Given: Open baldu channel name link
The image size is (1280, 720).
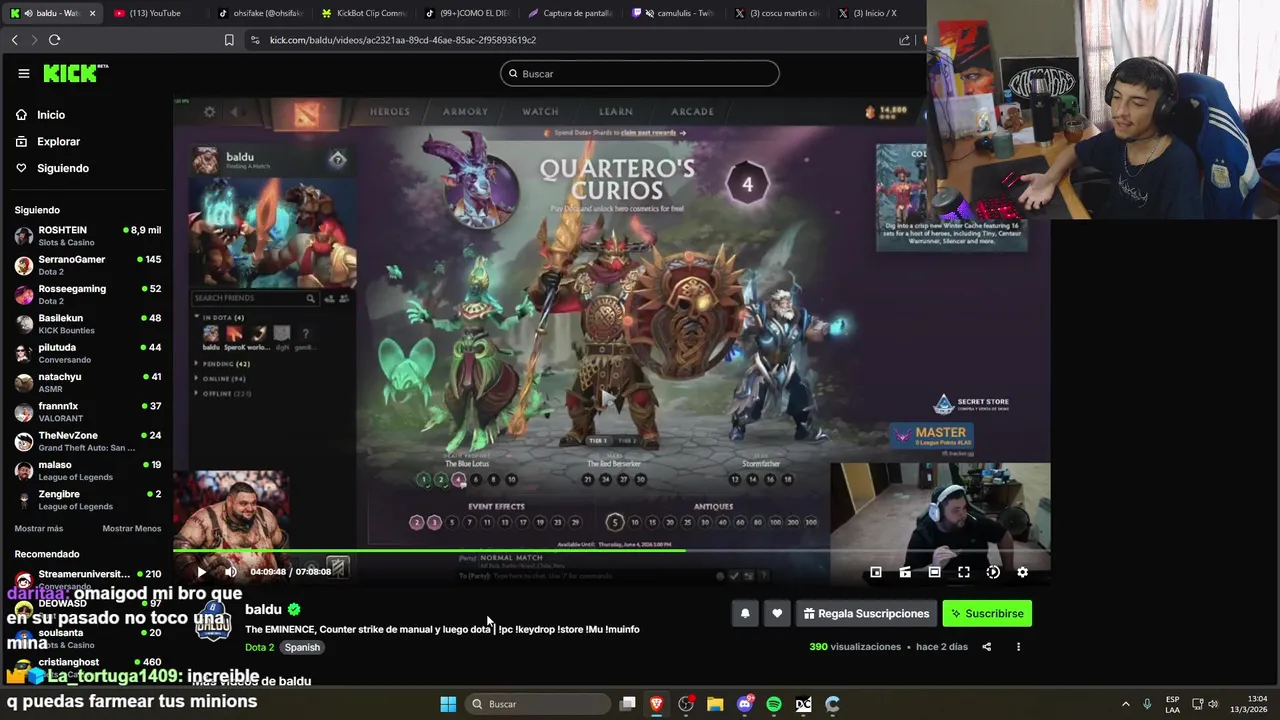Looking at the screenshot, I should point(263,609).
